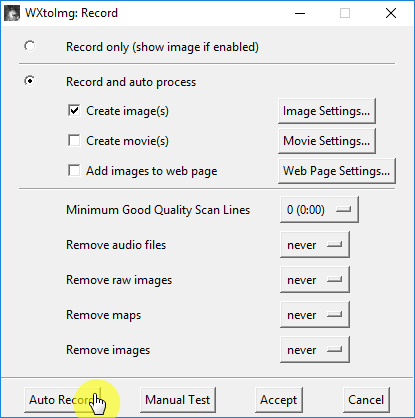Screen dimensions: 415x418
Task: Open the Remove audio files dropdown
Action: pyautogui.click(x=315, y=245)
